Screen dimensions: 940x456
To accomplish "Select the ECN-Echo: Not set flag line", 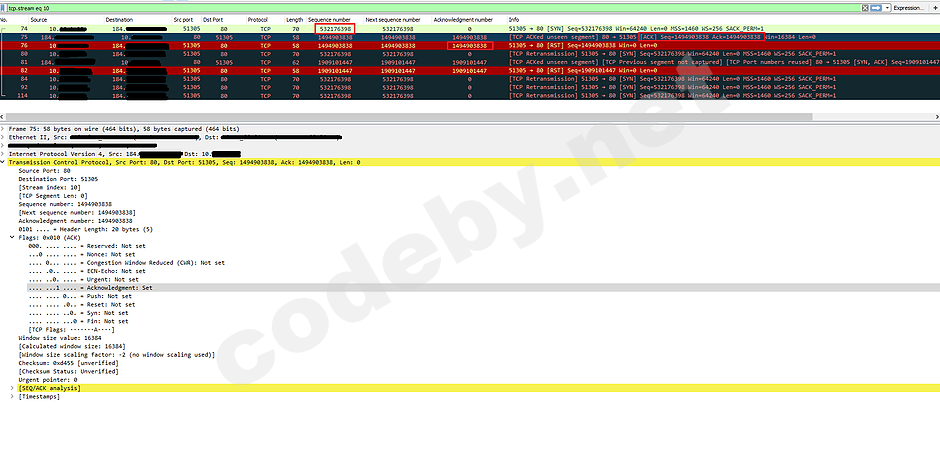I will (87, 271).
